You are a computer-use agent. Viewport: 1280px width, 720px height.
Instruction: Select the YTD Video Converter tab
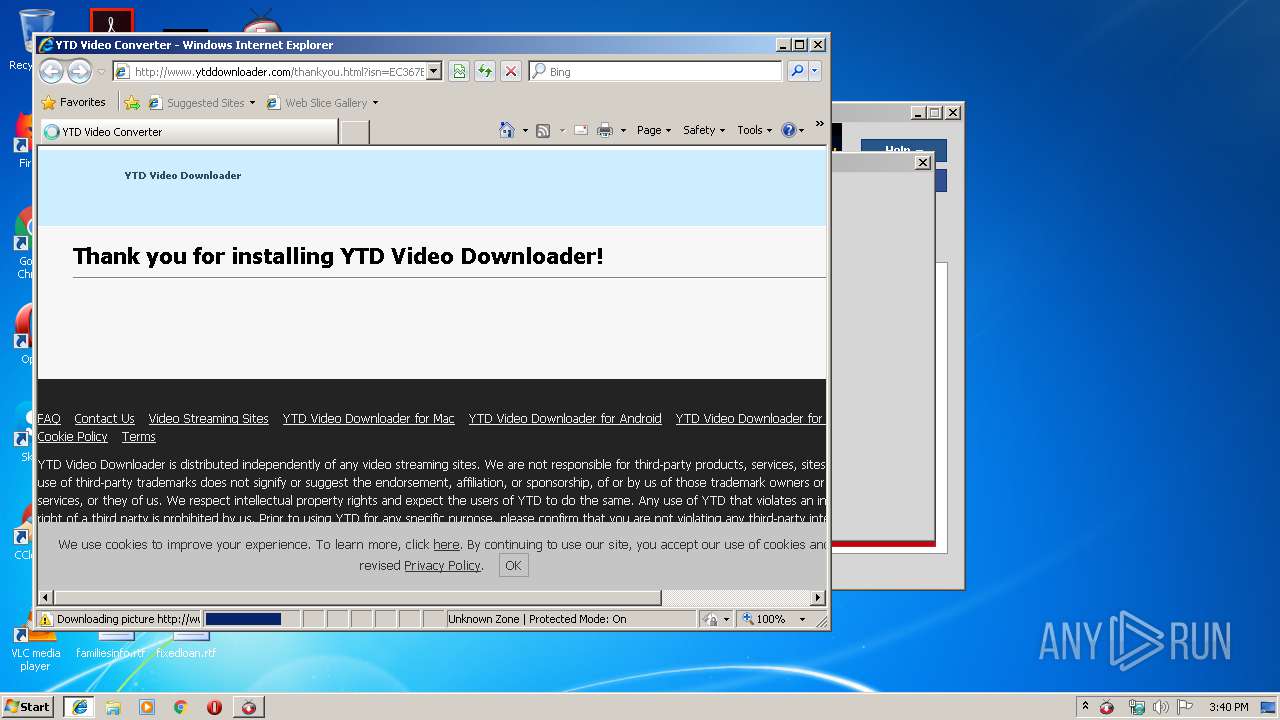tap(188, 131)
